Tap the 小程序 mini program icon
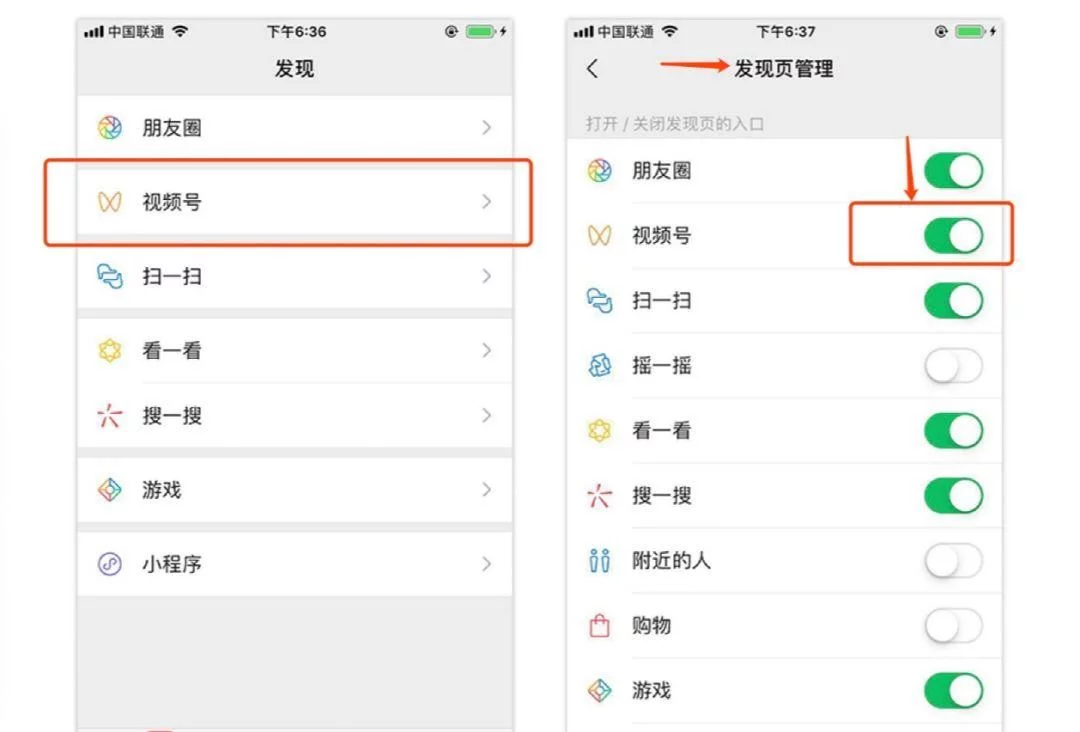1080x732 pixels. [110, 564]
